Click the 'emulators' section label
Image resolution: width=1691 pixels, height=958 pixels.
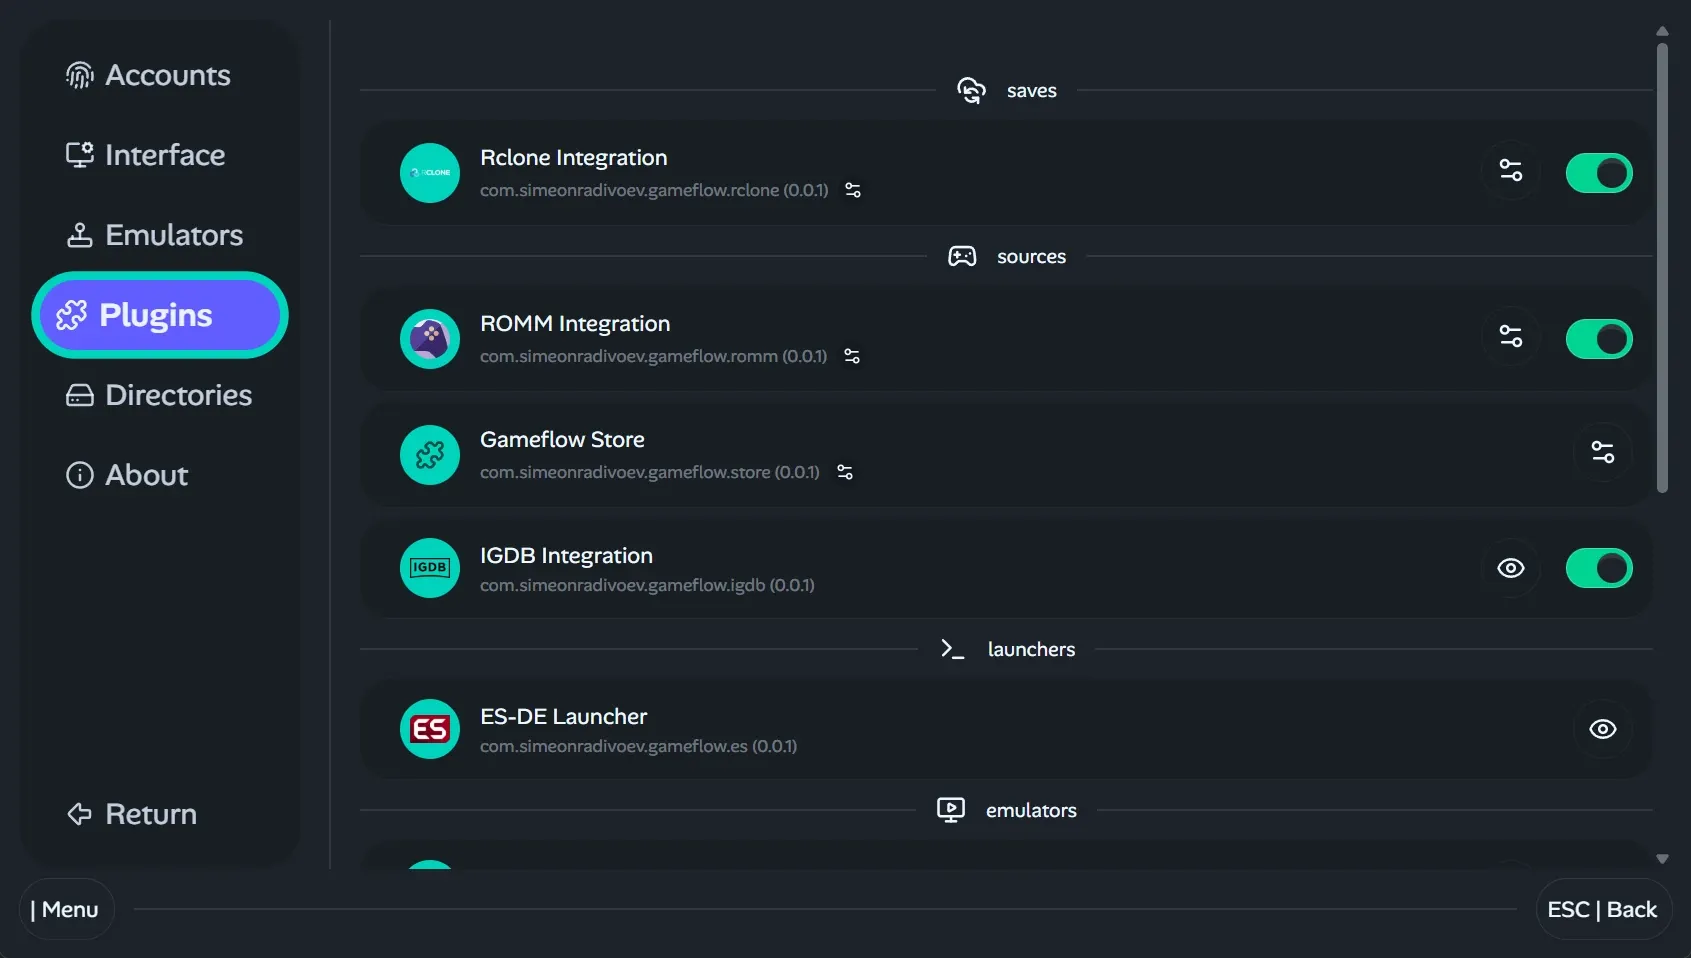click(x=1032, y=810)
